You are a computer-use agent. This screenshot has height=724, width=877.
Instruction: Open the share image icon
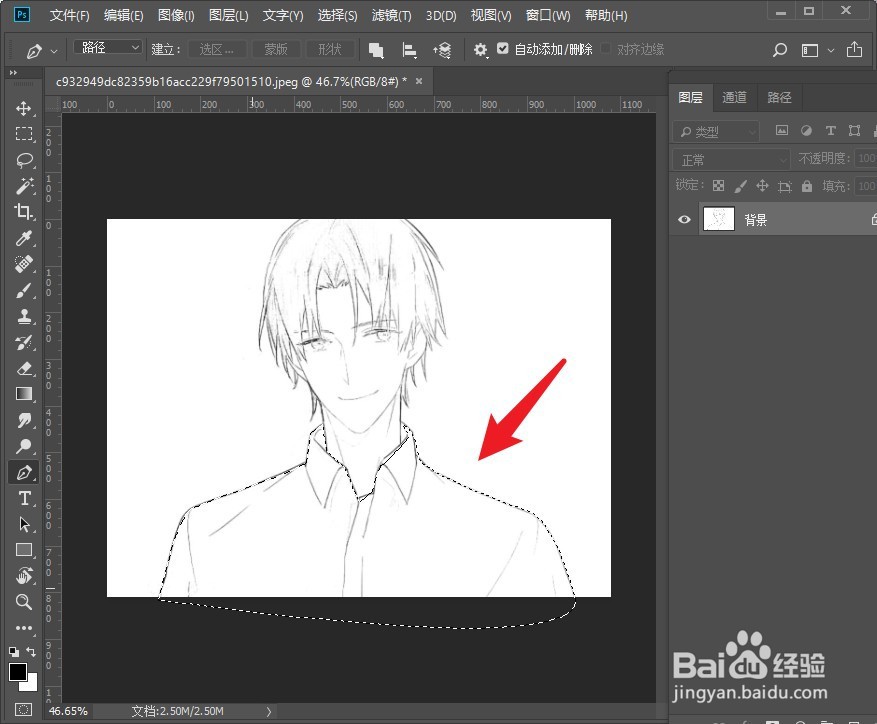[854, 49]
